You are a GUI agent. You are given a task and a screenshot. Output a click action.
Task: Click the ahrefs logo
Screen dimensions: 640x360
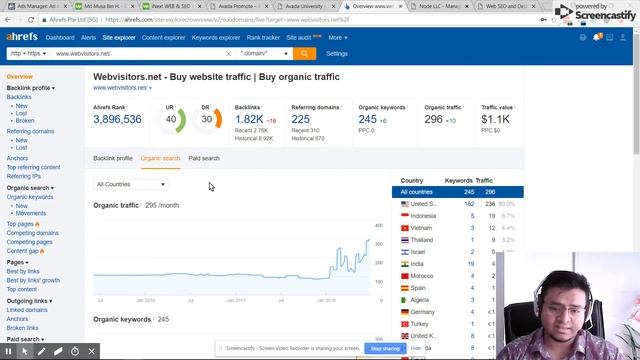click(x=22, y=37)
